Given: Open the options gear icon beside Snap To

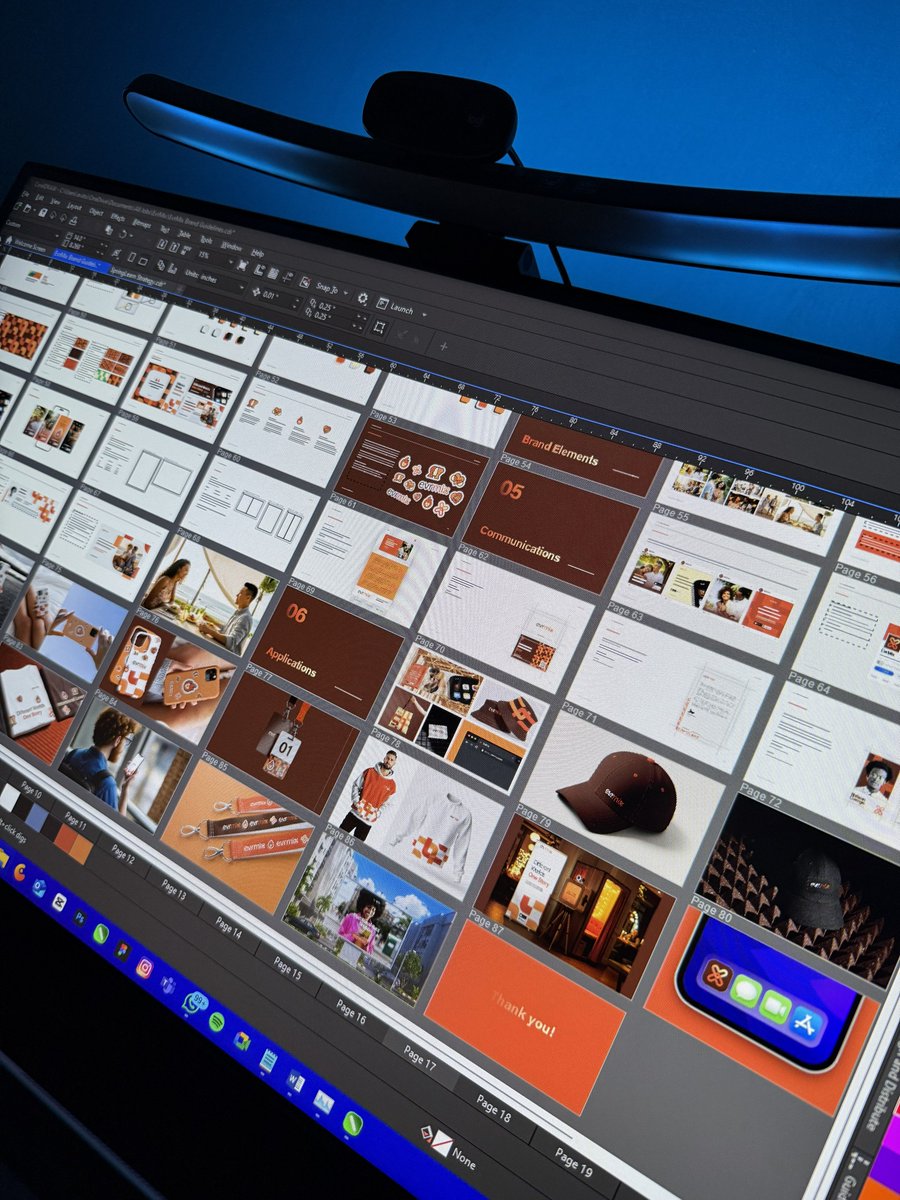Looking at the screenshot, I should 363,299.
